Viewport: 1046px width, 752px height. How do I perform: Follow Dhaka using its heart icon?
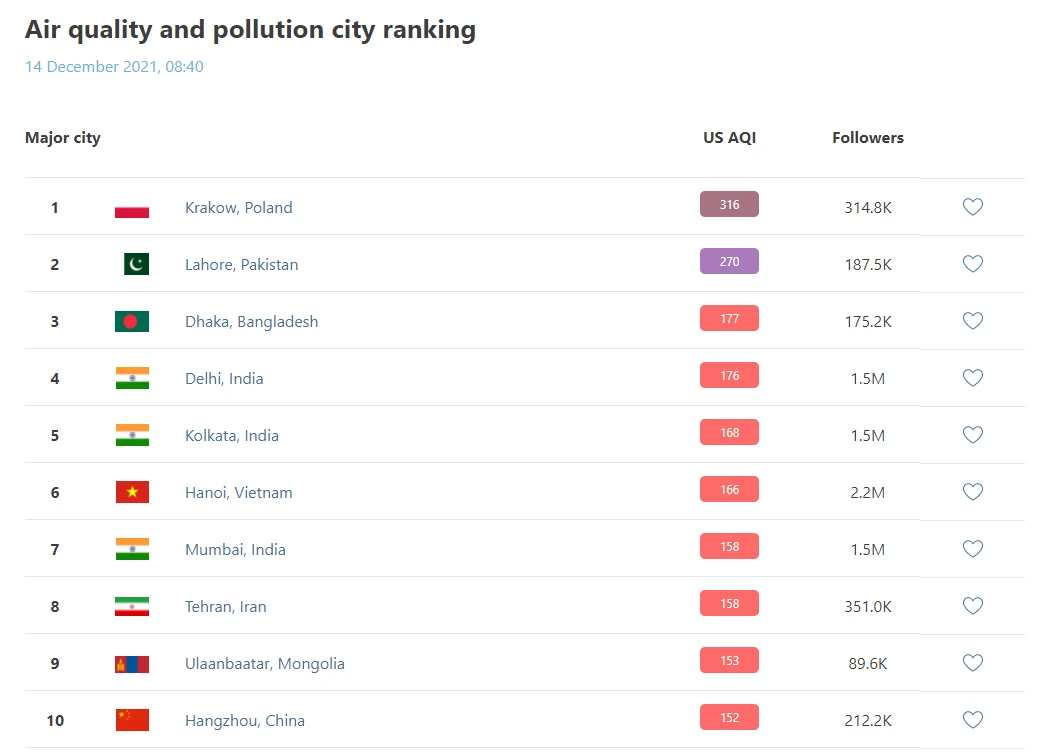972,321
